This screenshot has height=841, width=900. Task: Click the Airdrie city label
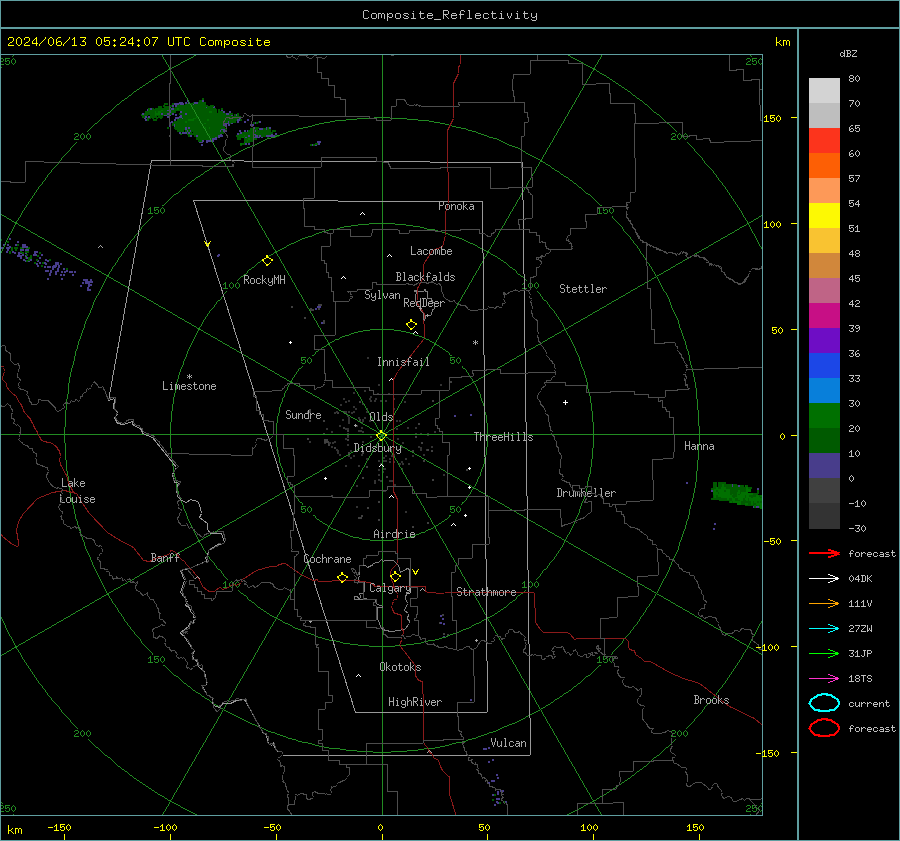pos(394,534)
